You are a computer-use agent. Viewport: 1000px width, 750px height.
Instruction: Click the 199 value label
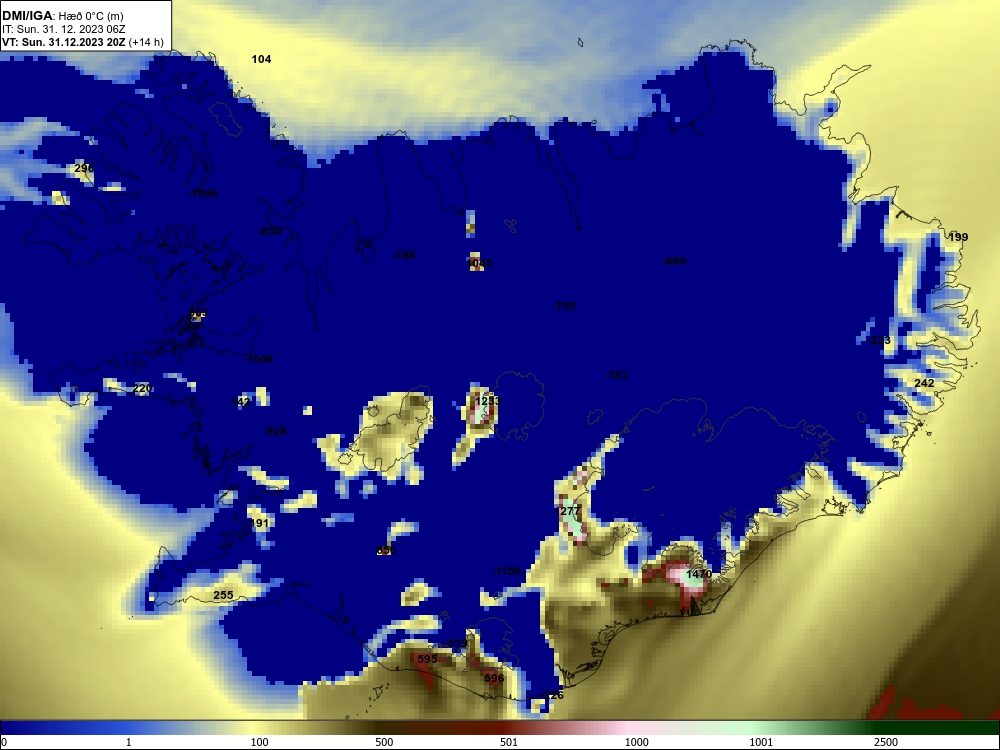coord(958,237)
